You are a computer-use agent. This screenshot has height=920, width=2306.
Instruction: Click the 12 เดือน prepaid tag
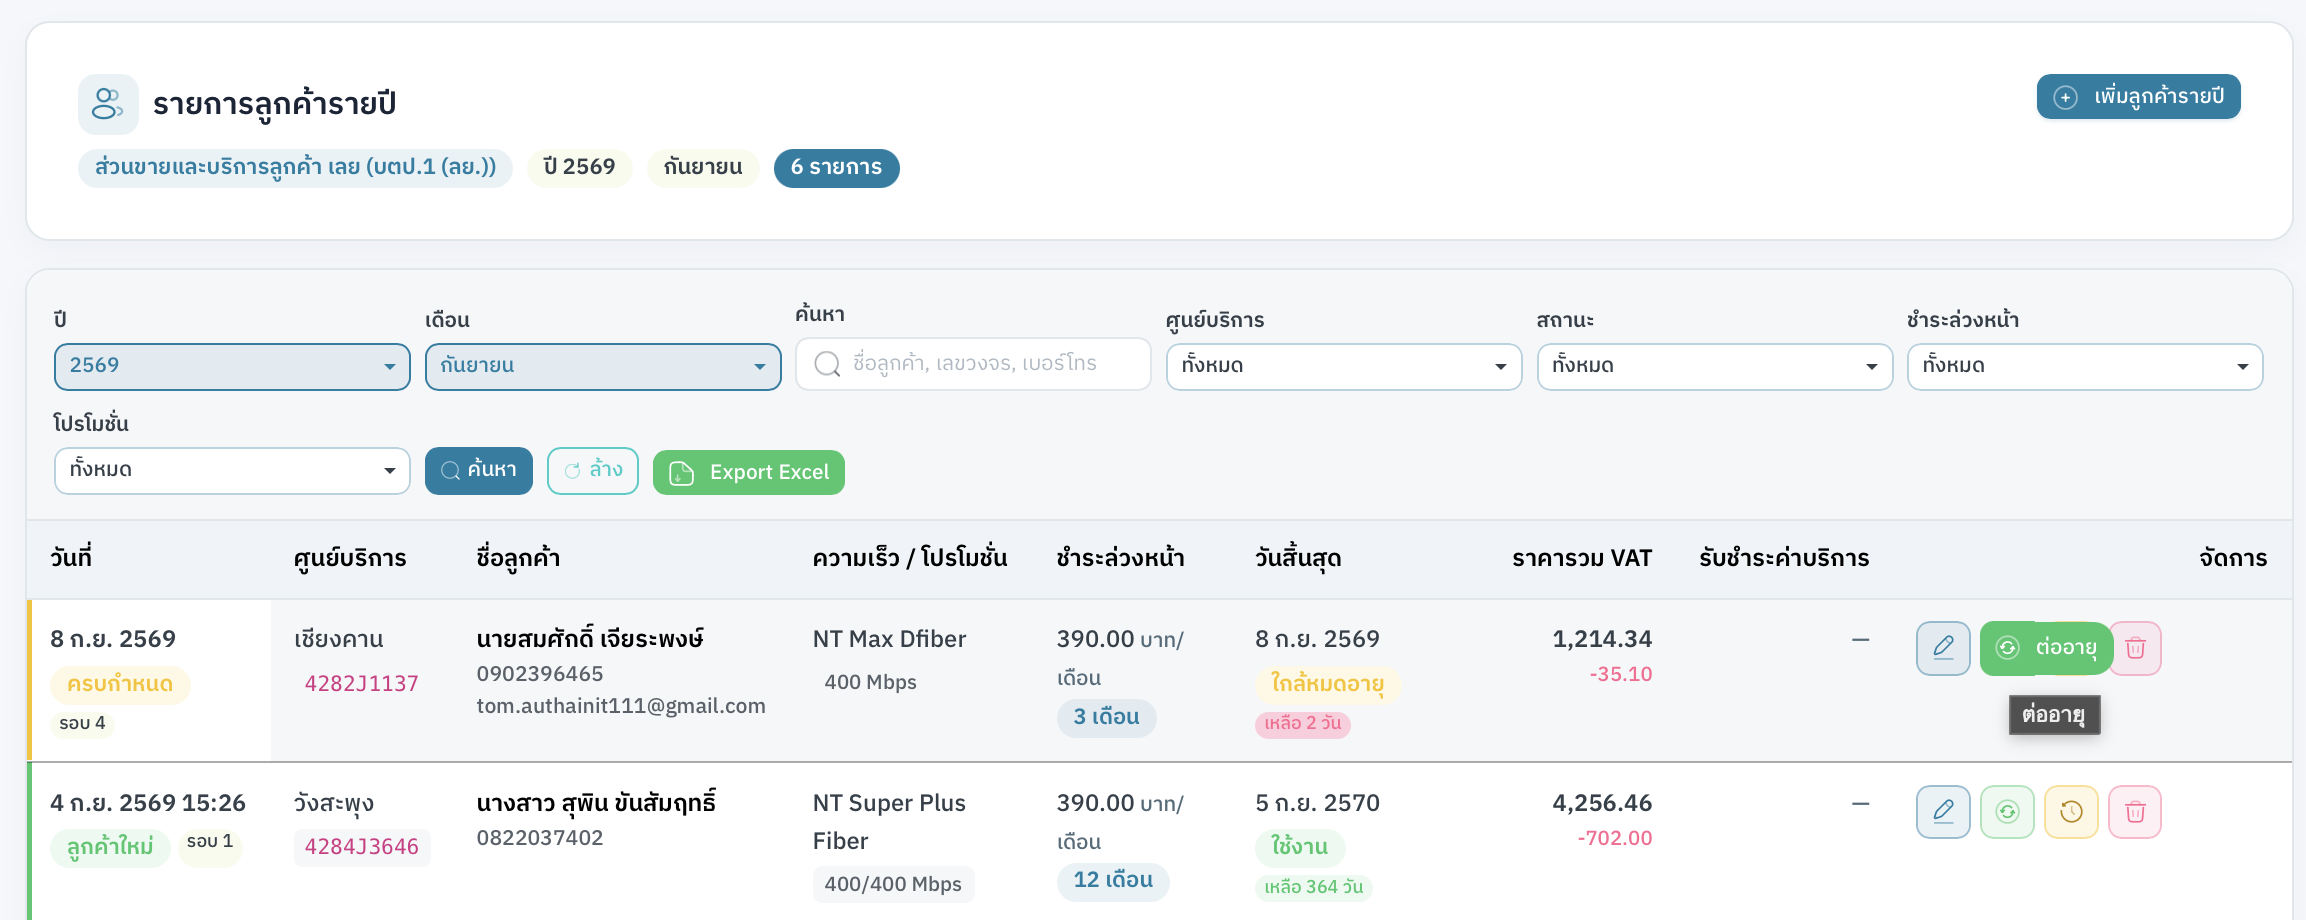tap(1113, 881)
